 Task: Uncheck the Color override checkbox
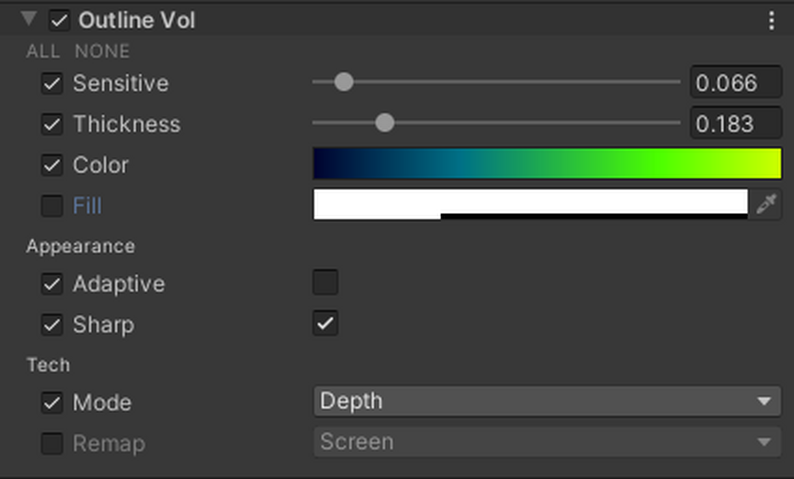click(x=52, y=165)
